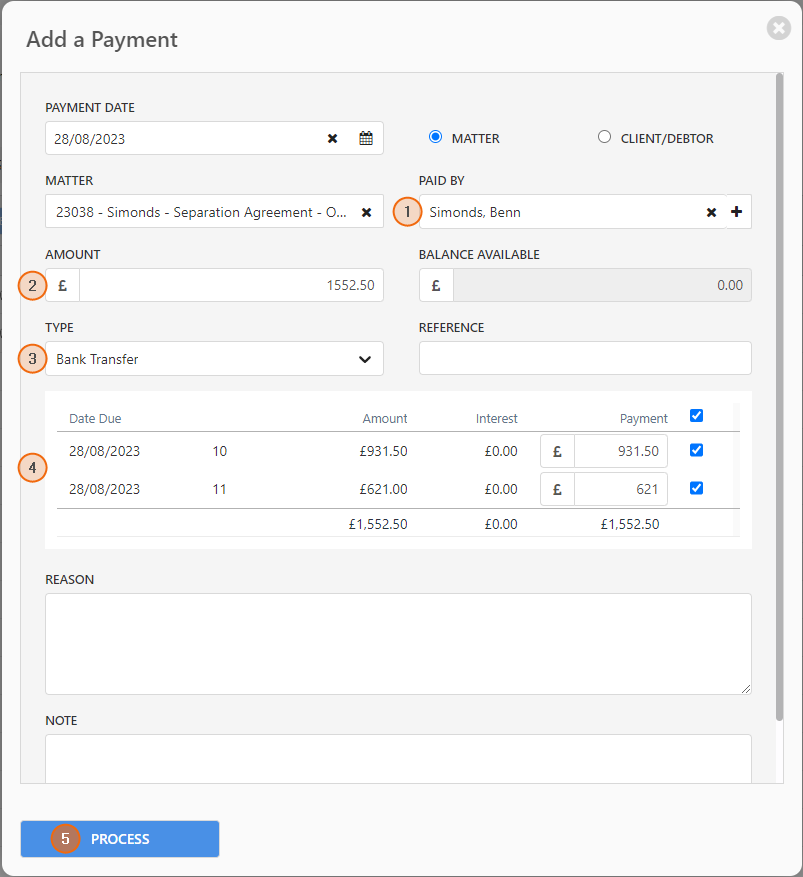The width and height of the screenshot is (803, 877).
Task: Click invoice number 10 in table
Action: click(x=220, y=451)
